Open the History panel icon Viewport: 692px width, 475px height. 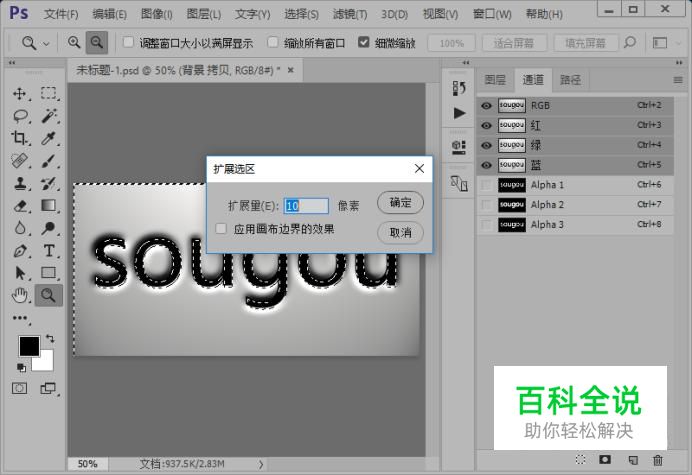459,88
